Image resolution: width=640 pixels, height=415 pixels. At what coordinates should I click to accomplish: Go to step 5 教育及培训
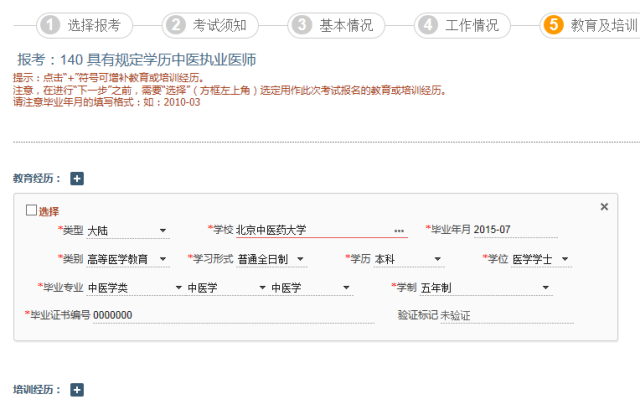point(590,25)
